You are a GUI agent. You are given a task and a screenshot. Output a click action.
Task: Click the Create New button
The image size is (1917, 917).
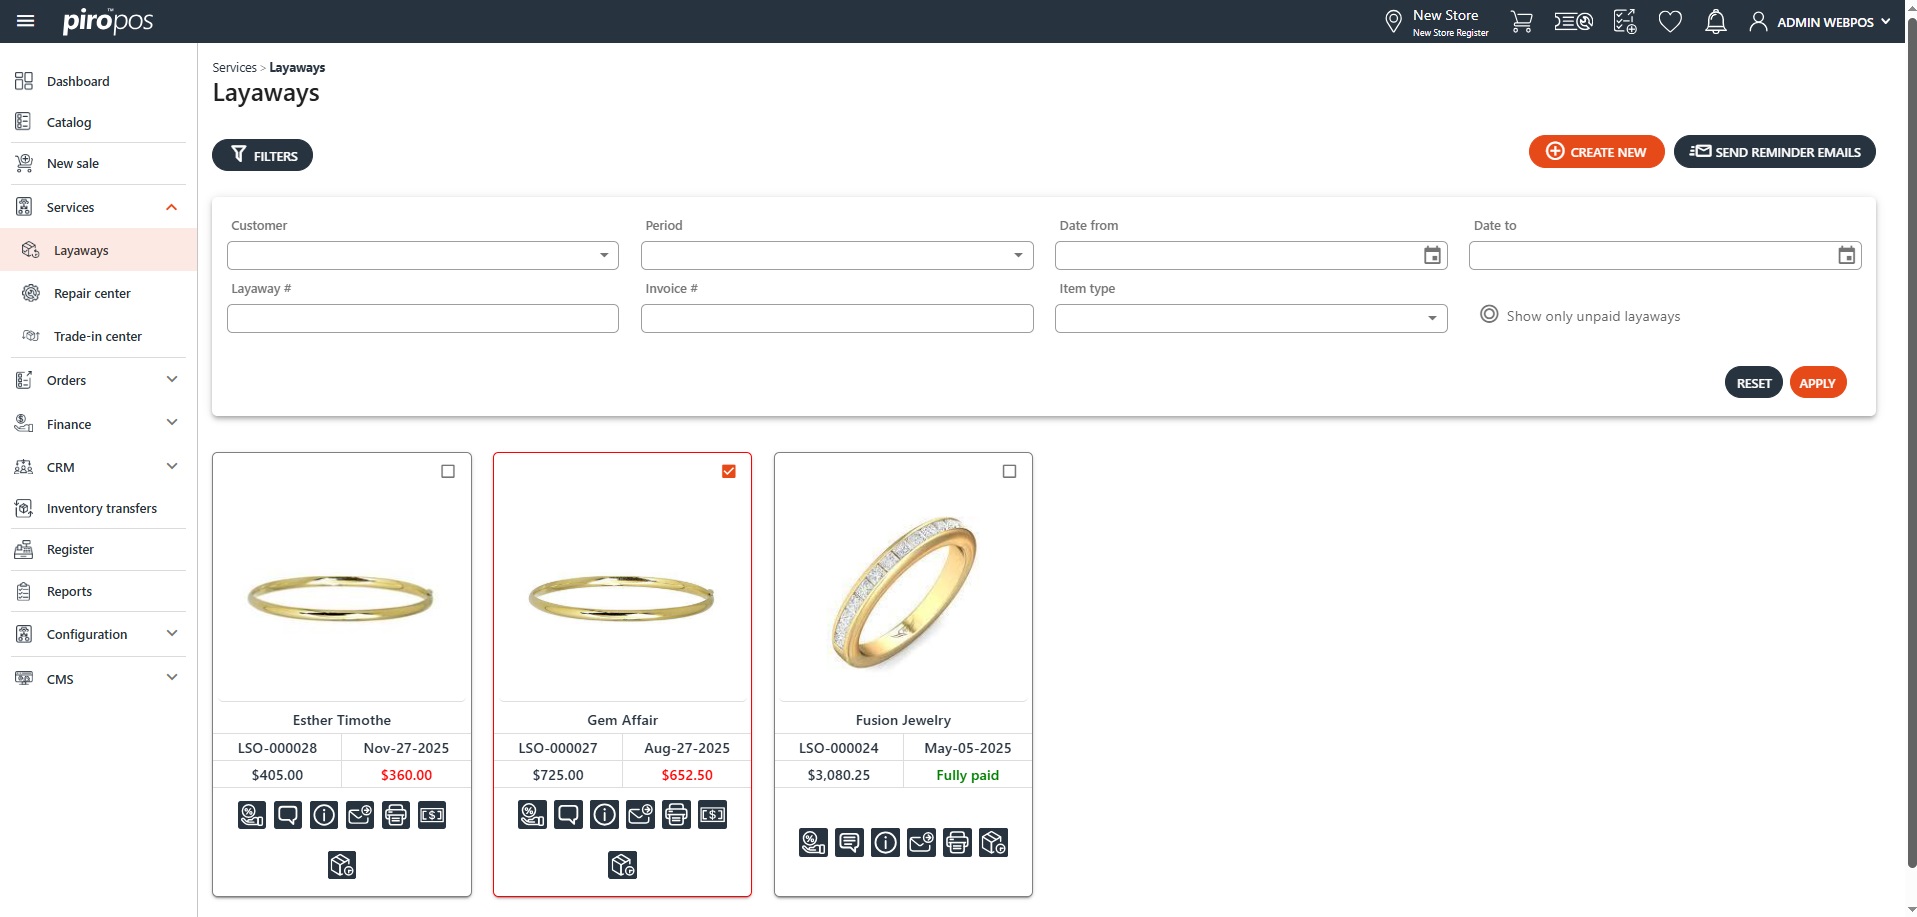1596,152
